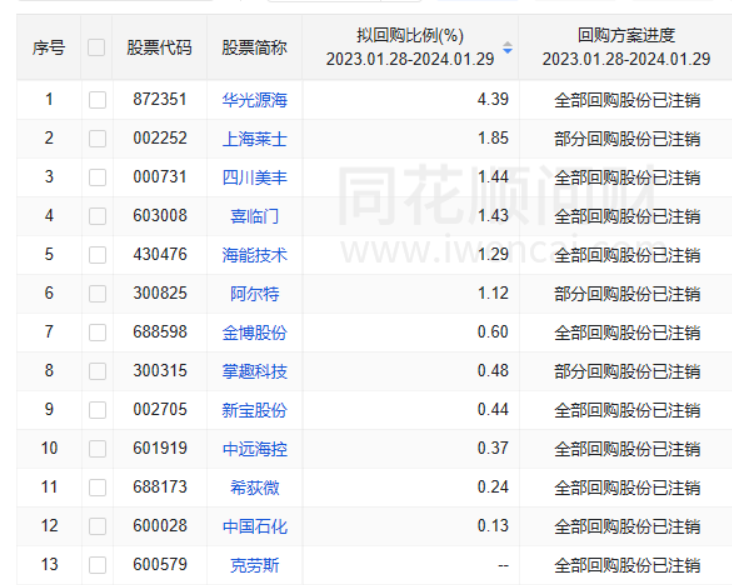Tick the checkbox for 掌趣科技 row
Screen dimensions: 732x585
coord(97,371)
